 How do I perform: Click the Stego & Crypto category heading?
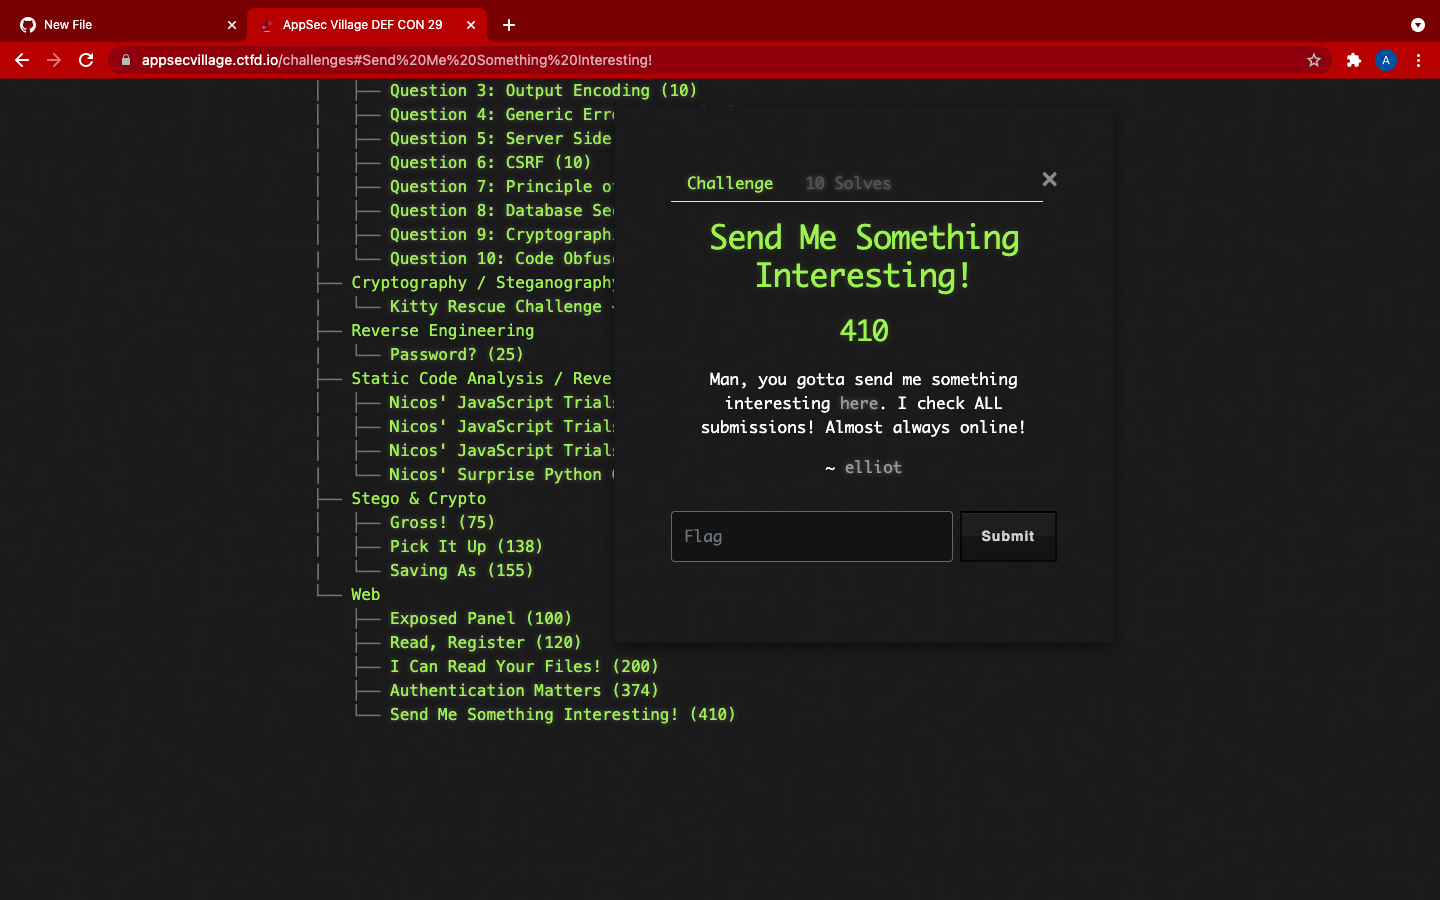[x=418, y=498]
